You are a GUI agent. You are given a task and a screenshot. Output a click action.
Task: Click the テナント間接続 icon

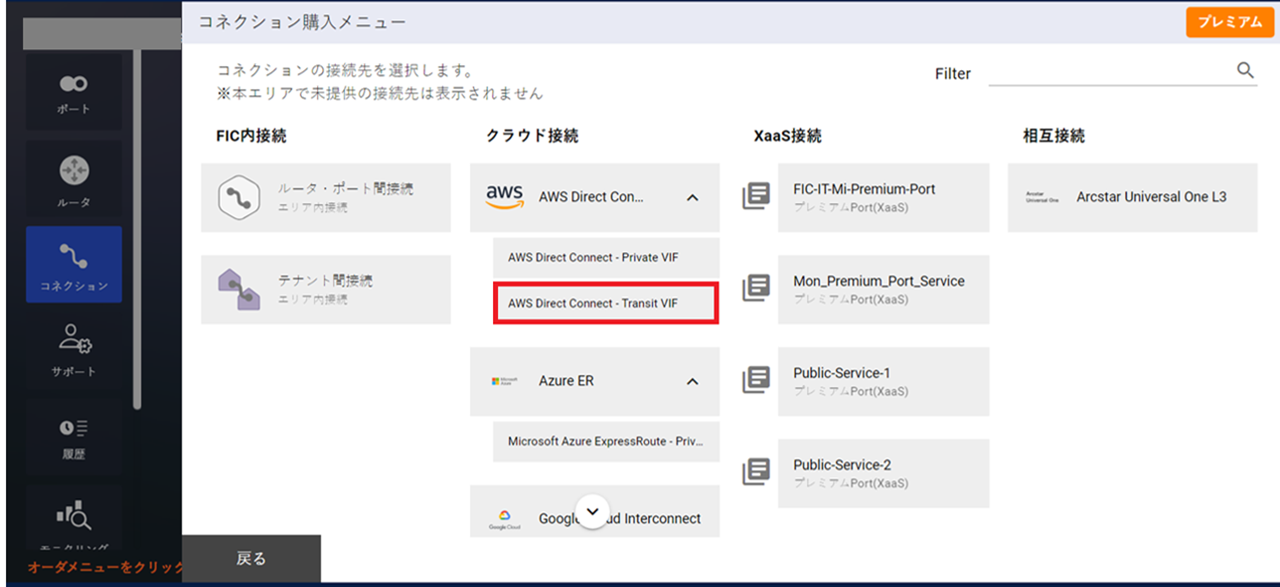[239, 290]
